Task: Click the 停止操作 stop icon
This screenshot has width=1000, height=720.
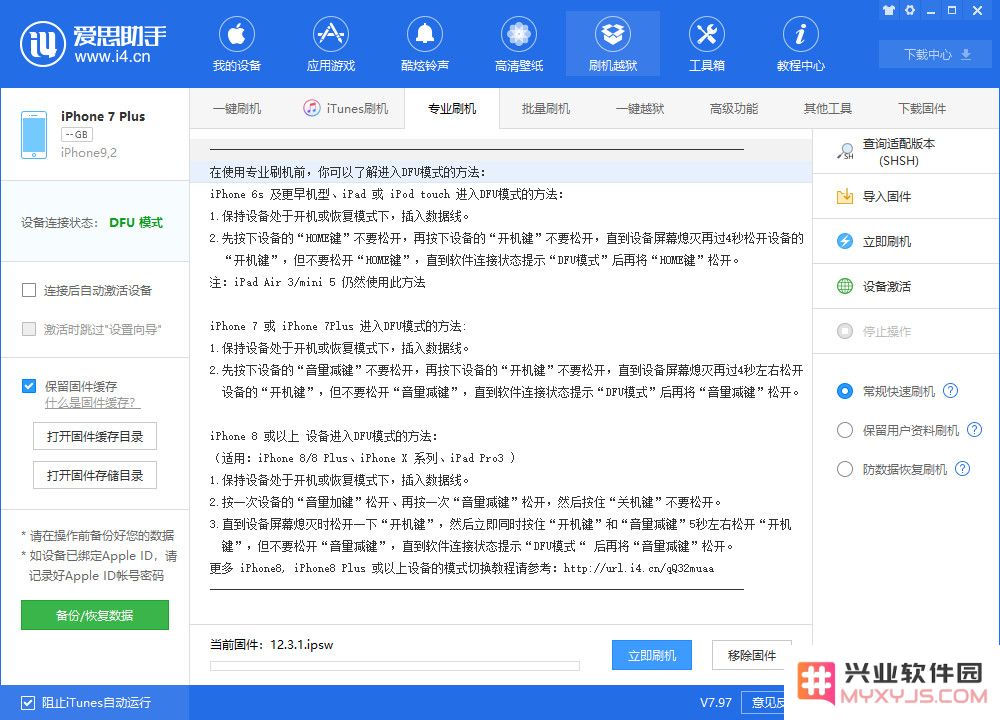Action: (845, 331)
